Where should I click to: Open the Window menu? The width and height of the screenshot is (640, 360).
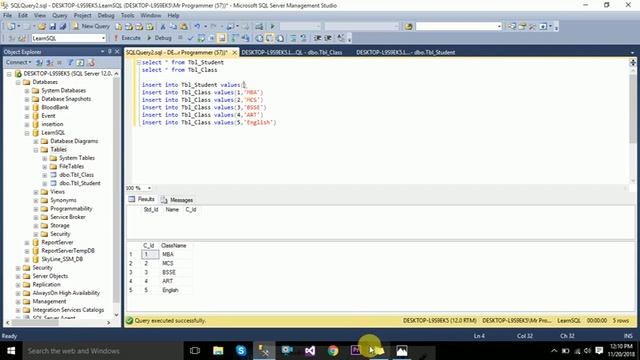point(151,15)
